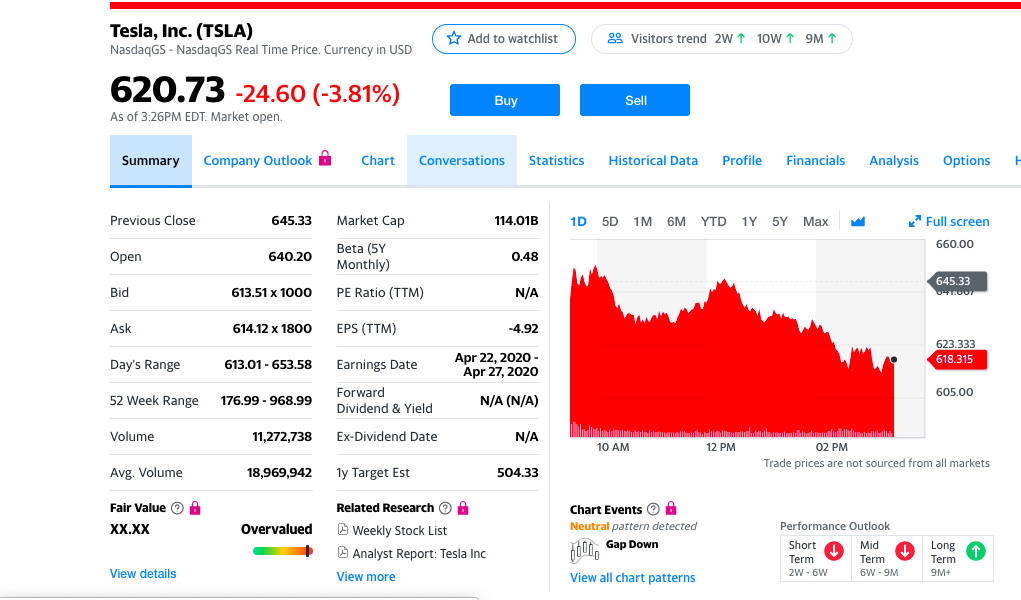Open the chart type area icon
The height and width of the screenshot is (600, 1021).
pyautogui.click(x=858, y=221)
